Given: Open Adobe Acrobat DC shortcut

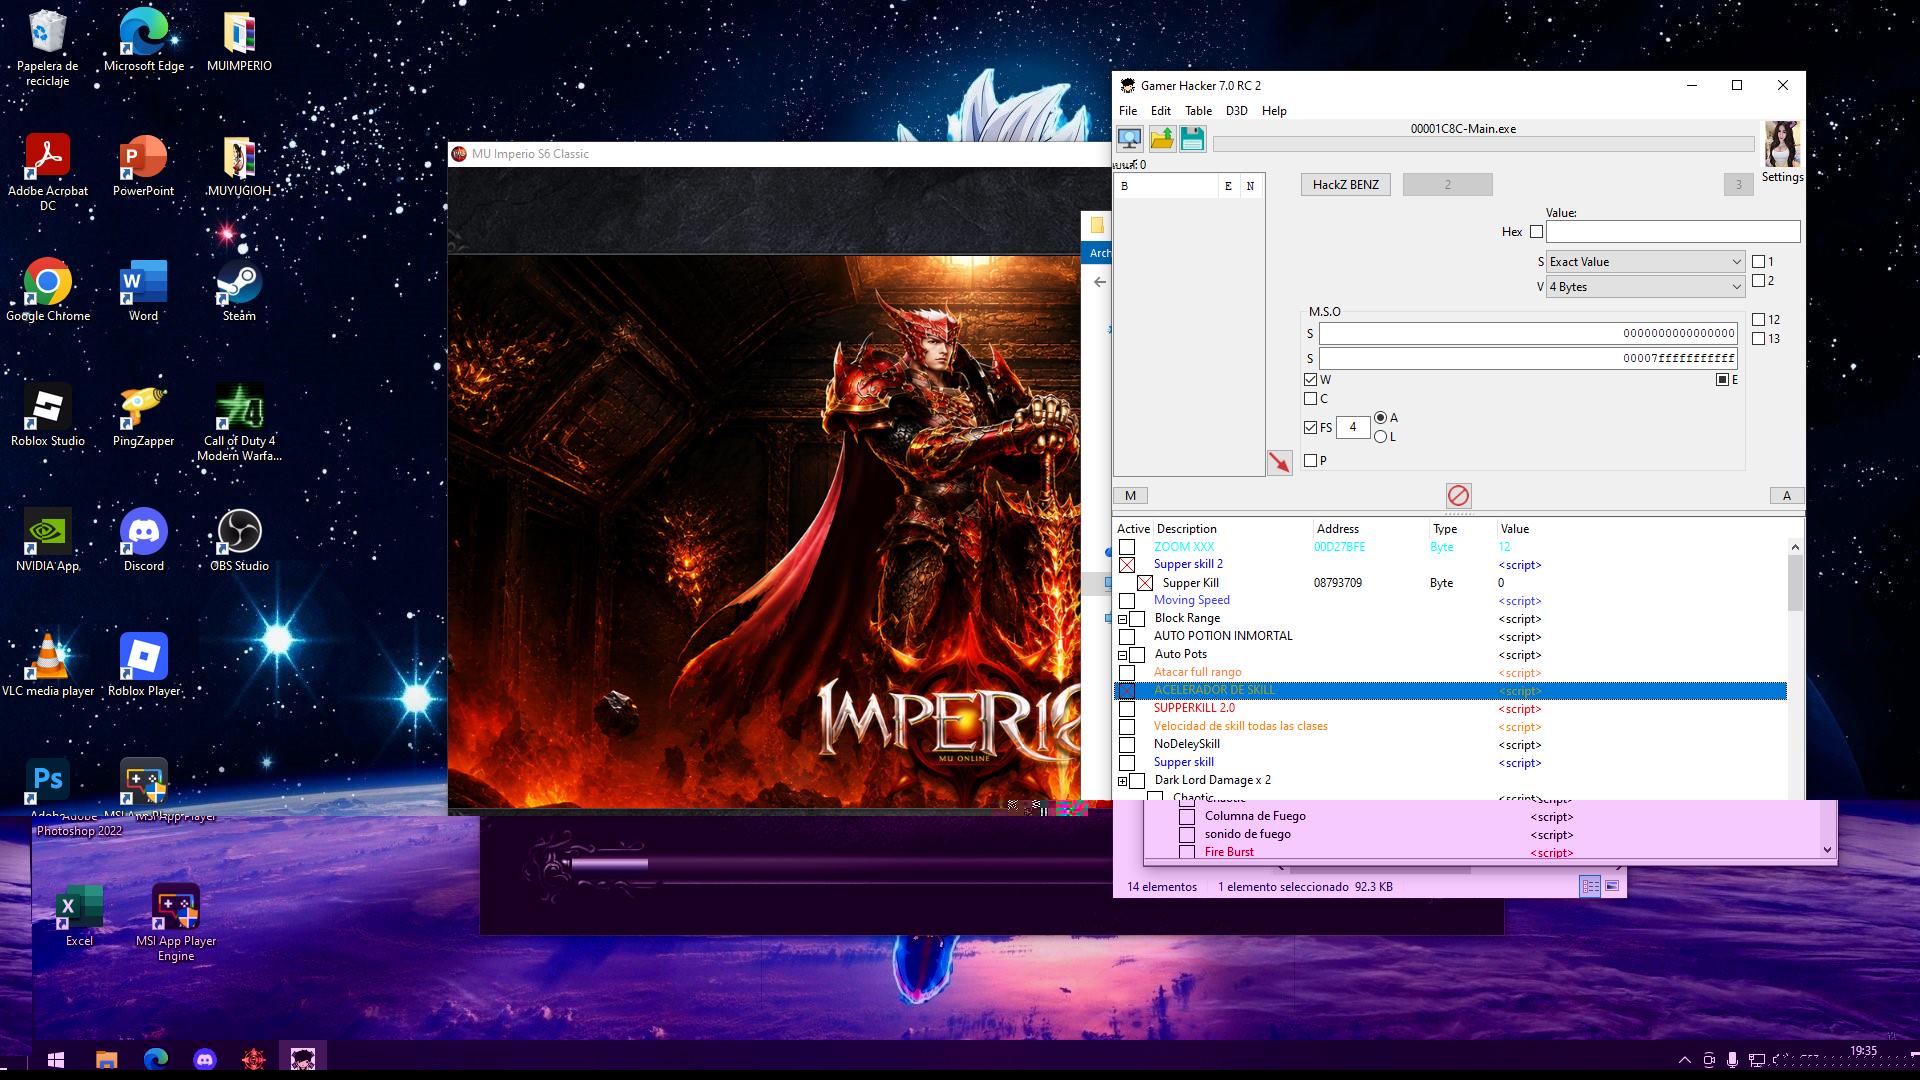Looking at the screenshot, I should pyautogui.click(x=47, y=172).
